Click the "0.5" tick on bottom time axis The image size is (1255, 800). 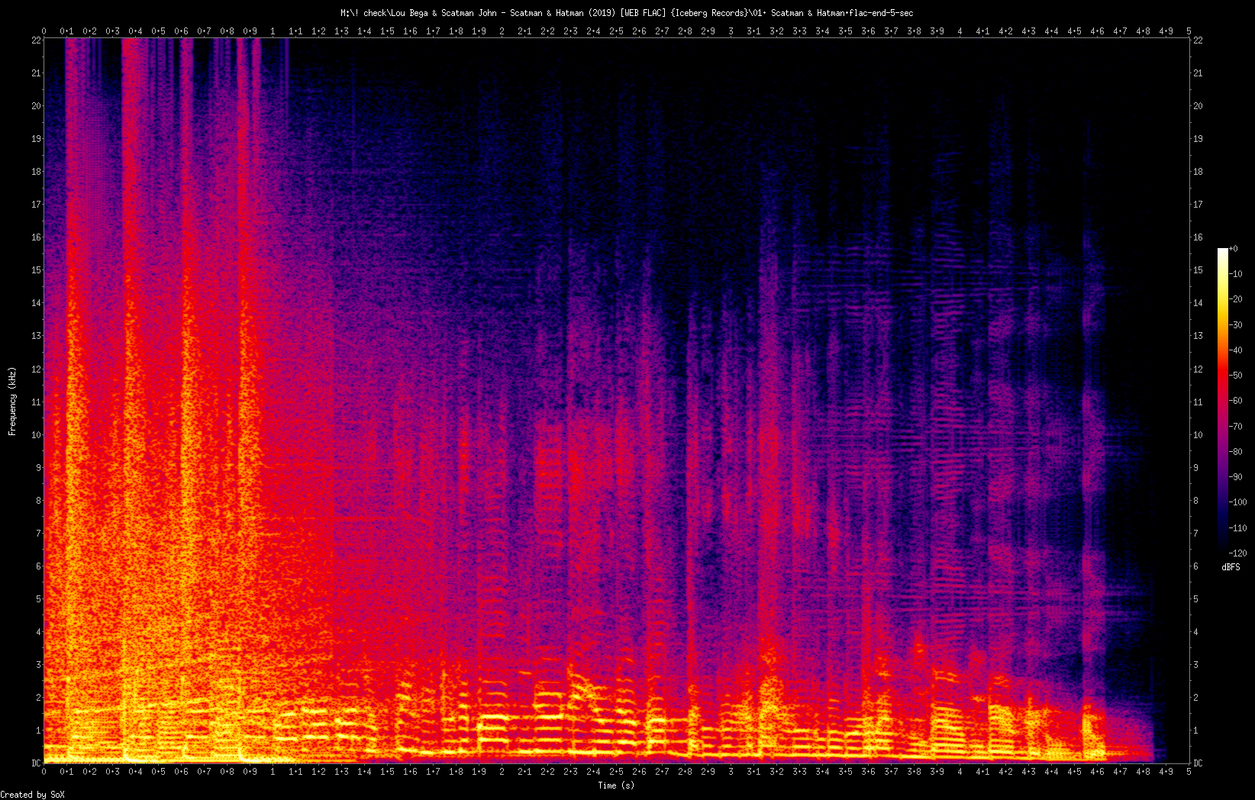point(158,772)
